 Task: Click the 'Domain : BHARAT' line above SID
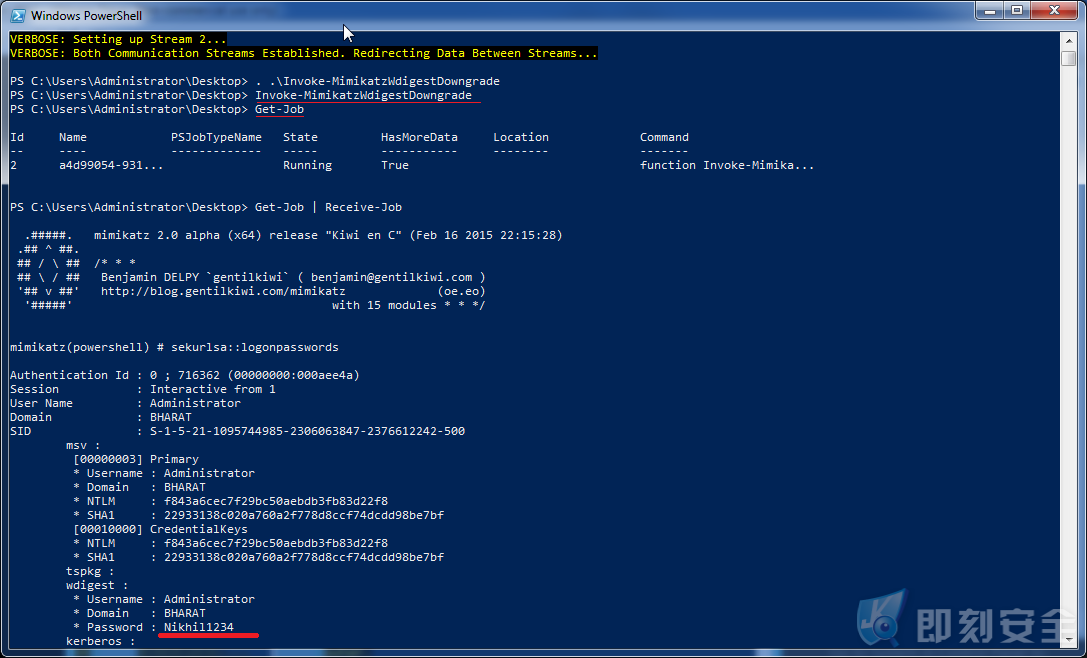pyautogui.click(x=101, y=417)
